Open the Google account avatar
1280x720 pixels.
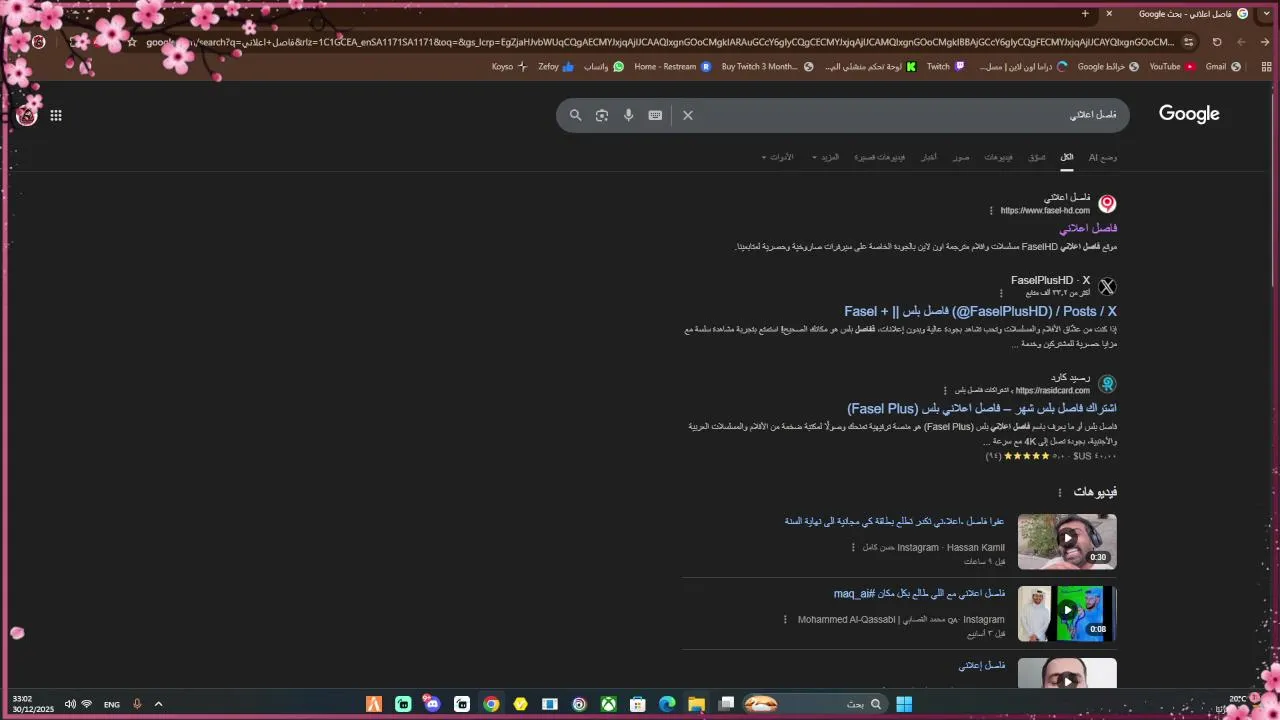tap(26, 115)
